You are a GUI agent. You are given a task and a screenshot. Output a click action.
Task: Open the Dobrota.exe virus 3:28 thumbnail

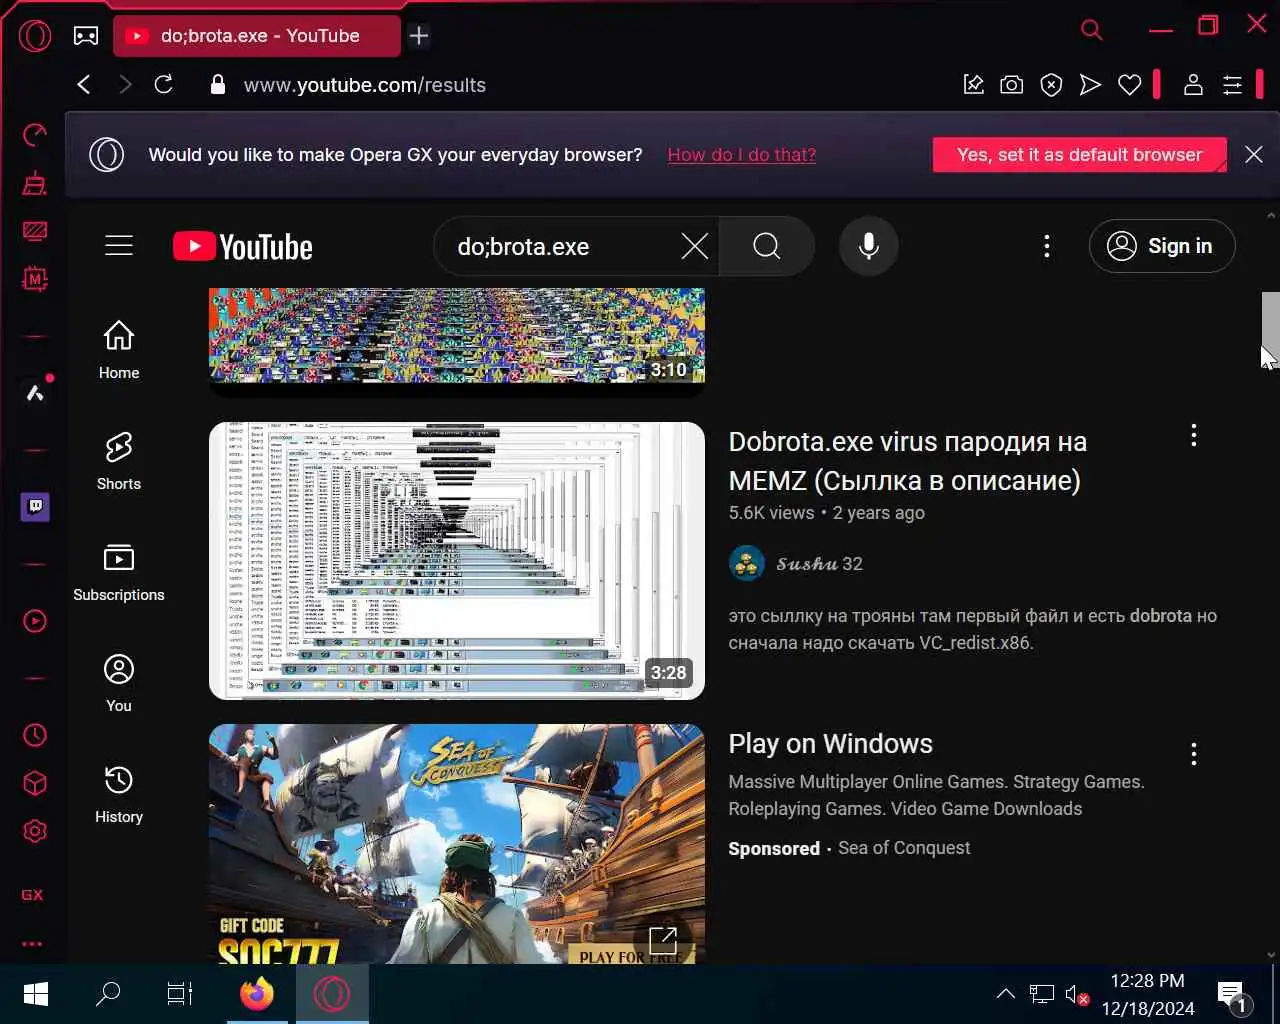[457, 561]
